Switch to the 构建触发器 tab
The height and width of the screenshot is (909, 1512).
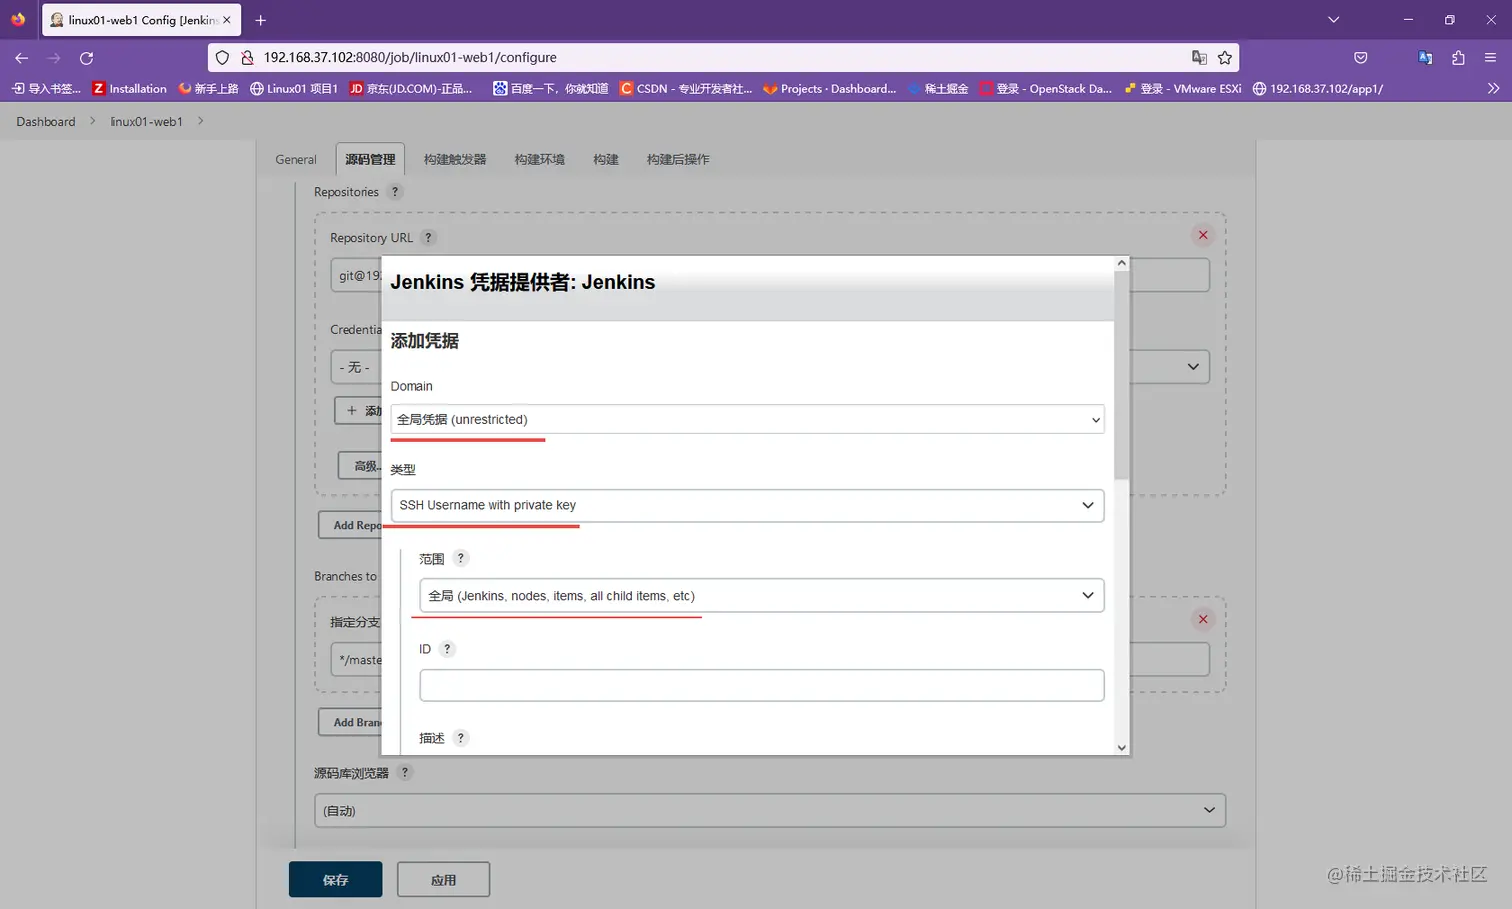point(455,159)
